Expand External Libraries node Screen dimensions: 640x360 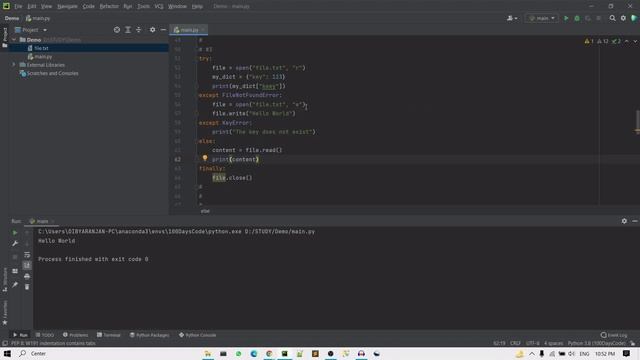[14, 65]
